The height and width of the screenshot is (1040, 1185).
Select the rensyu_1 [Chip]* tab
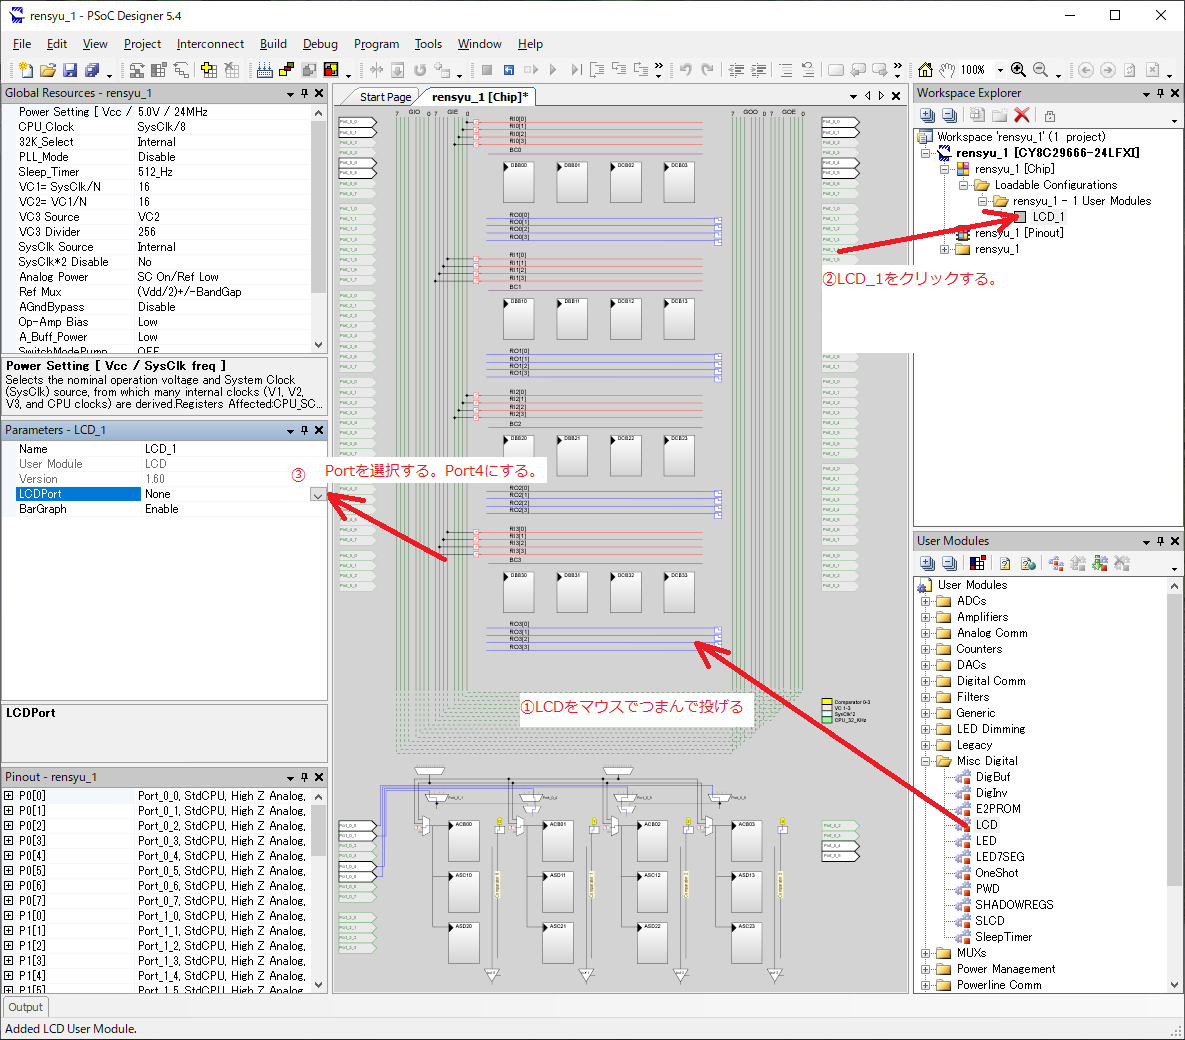pos(480,97)
